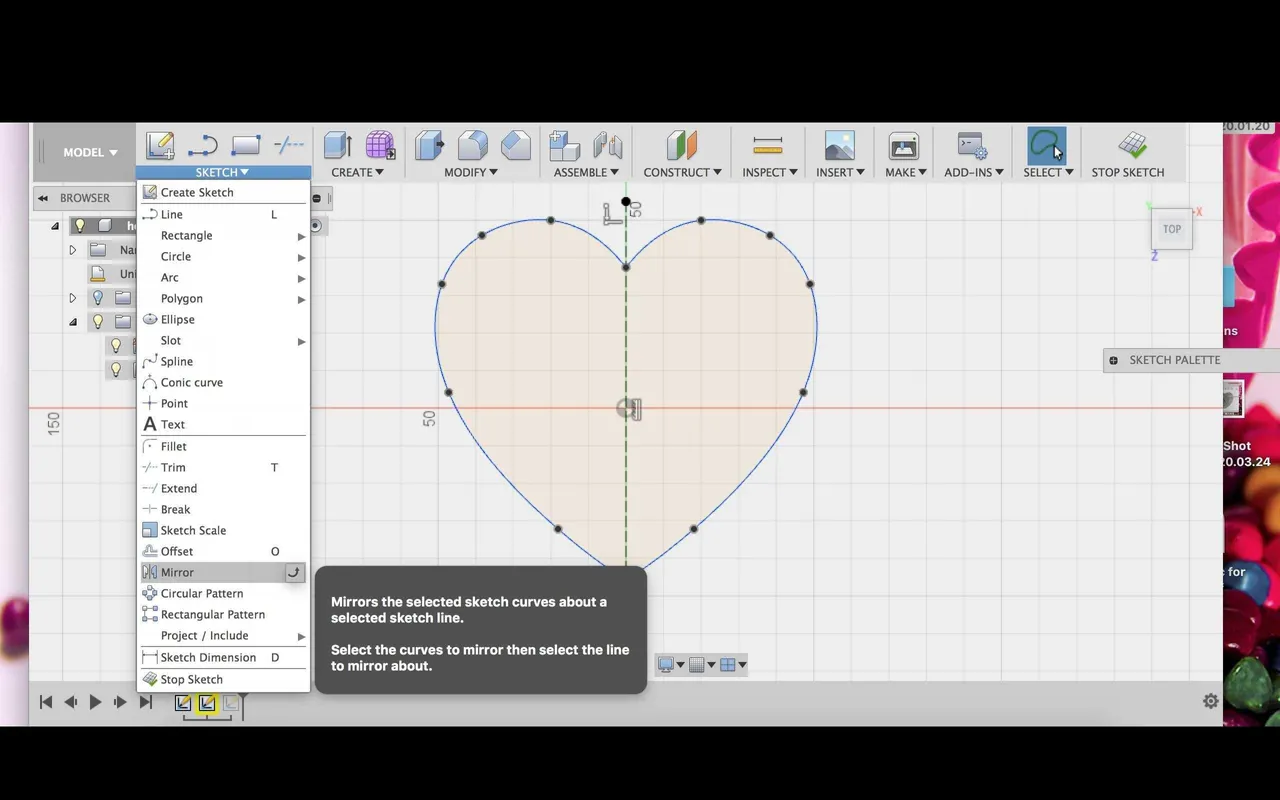Click the Fillet icon in MODIFY group
The image size is (1280, 800).
[x=473, y=146]
